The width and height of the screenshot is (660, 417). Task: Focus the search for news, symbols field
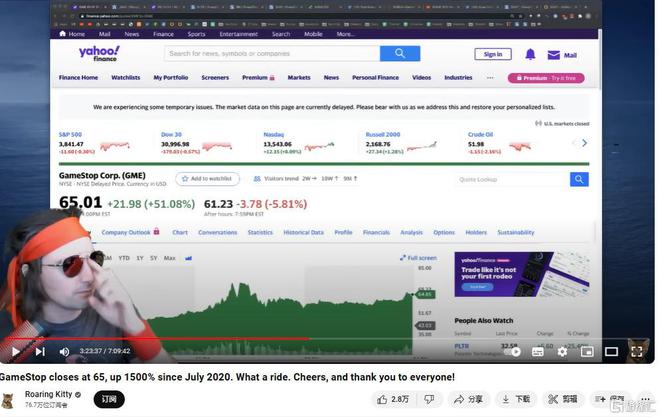click(272, 53)
